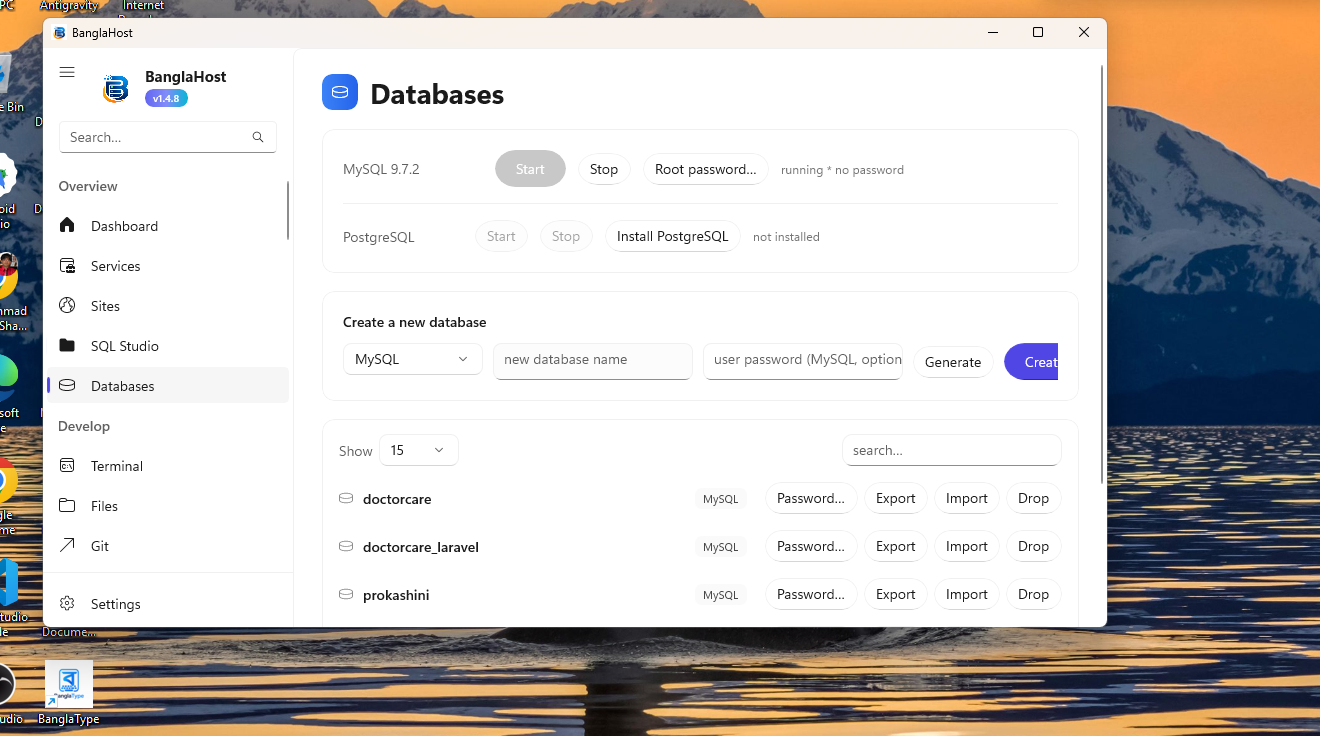Image resolution: width=1320 pixels, height=736 pixels.
Task: Export the doctorcare database
Action: (896, 498)
